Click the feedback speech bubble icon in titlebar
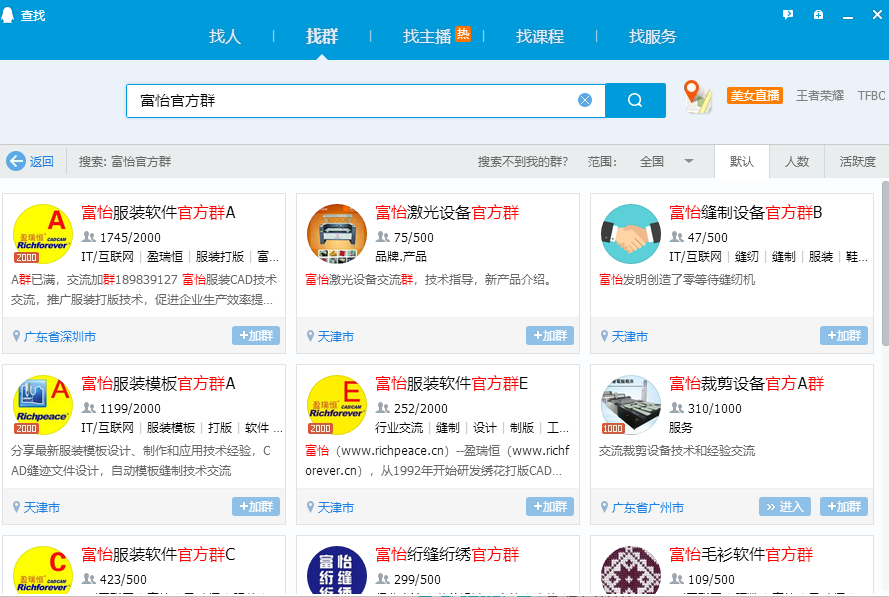889x597 pixels. 788,14
